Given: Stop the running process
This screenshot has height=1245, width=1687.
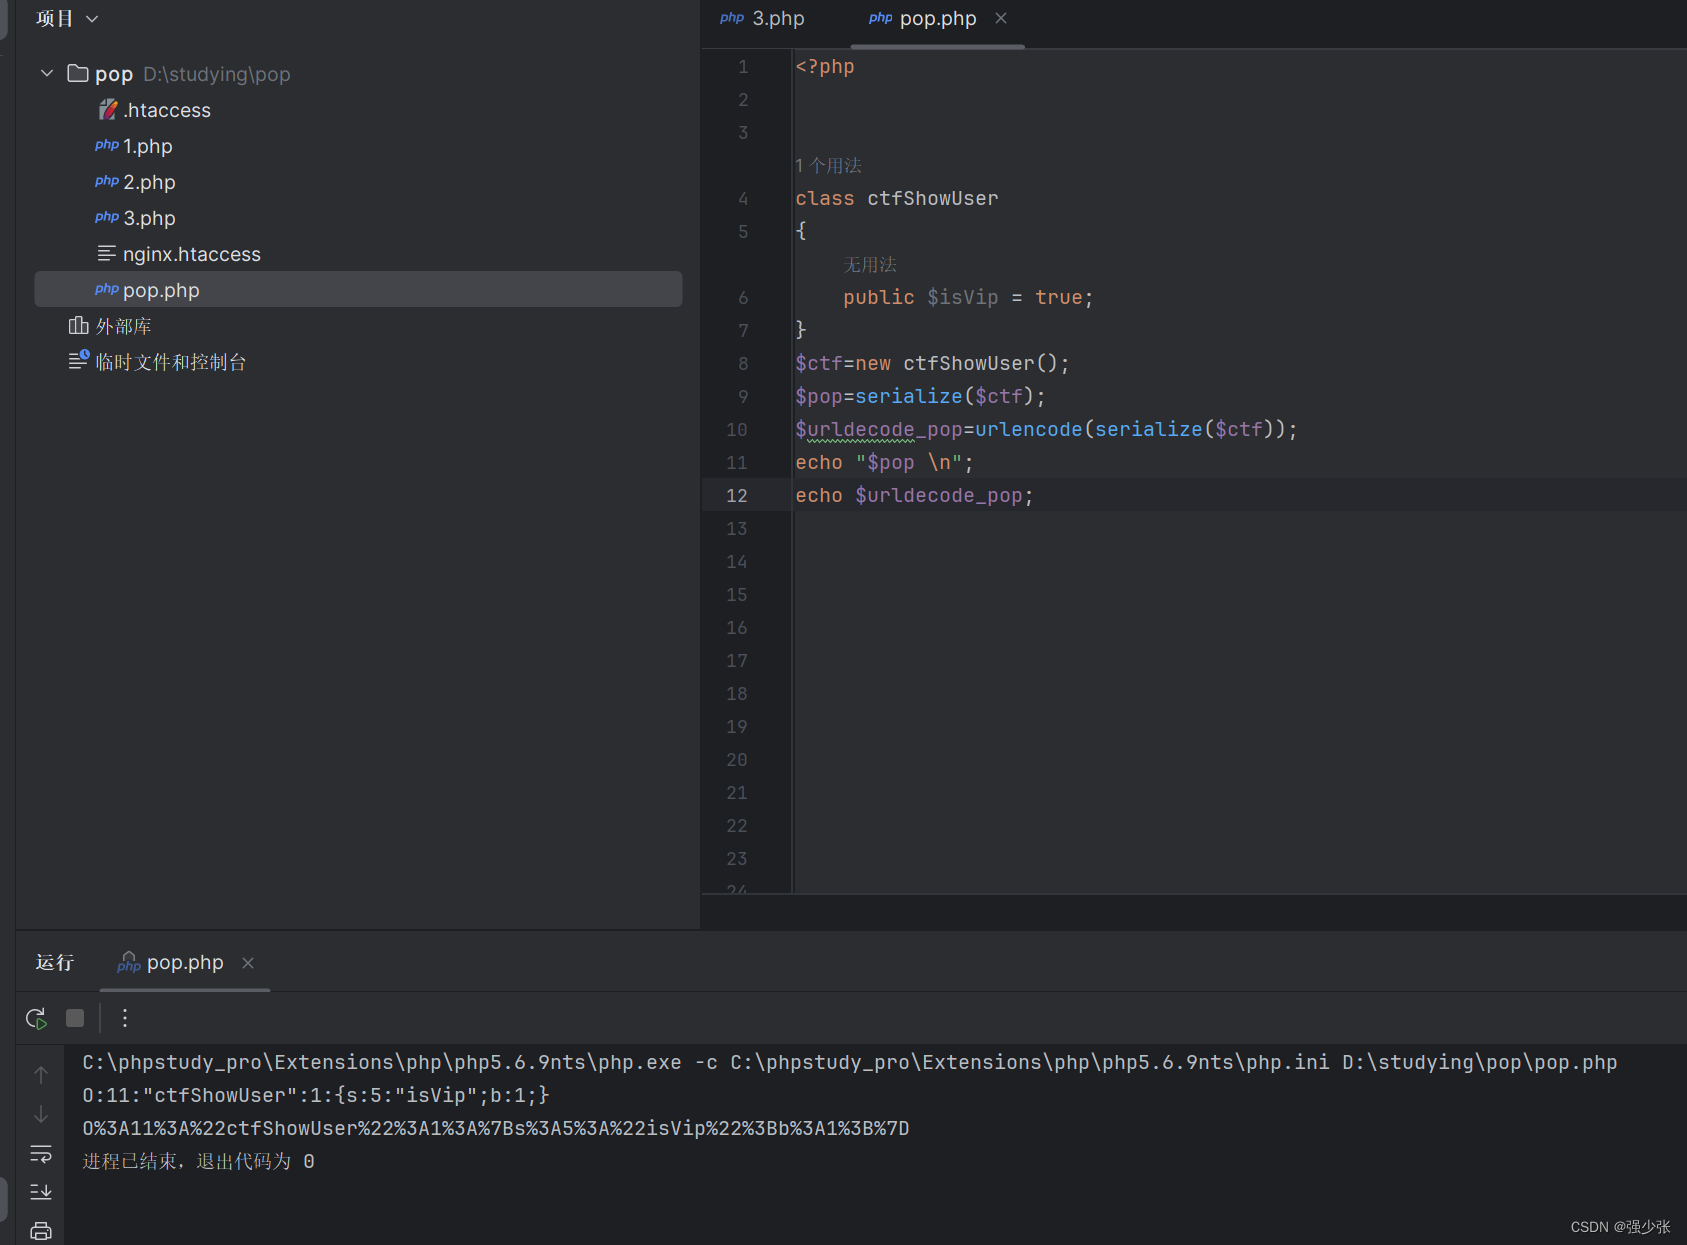Looking at the screenshot, I should 75,1018.
